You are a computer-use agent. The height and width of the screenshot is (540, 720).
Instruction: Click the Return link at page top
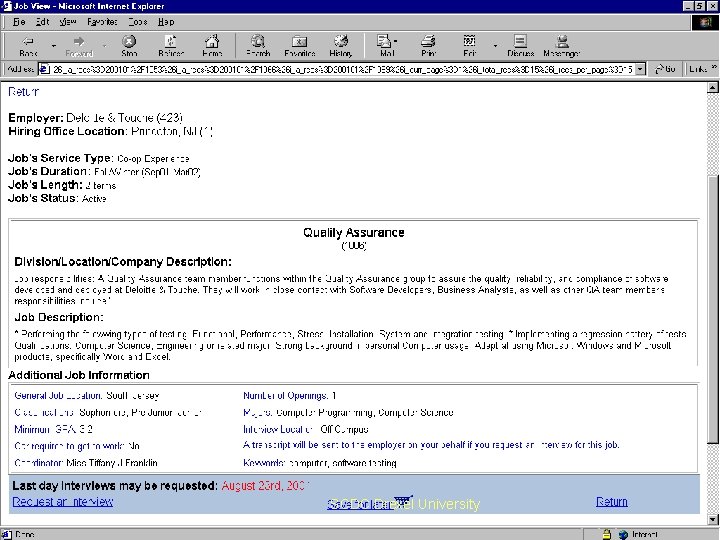pos(23,92)
